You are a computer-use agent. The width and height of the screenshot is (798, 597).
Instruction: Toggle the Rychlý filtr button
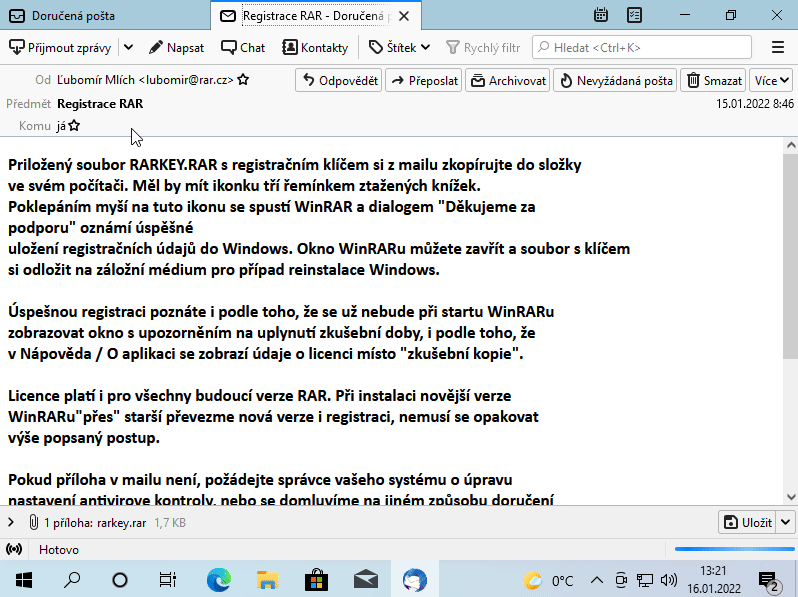483,48
